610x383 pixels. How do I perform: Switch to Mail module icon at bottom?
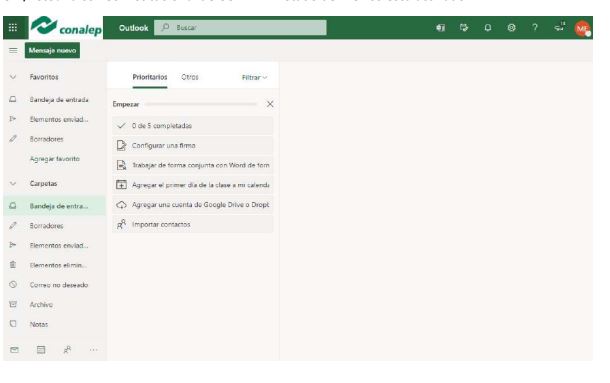(x=14, y=350)
